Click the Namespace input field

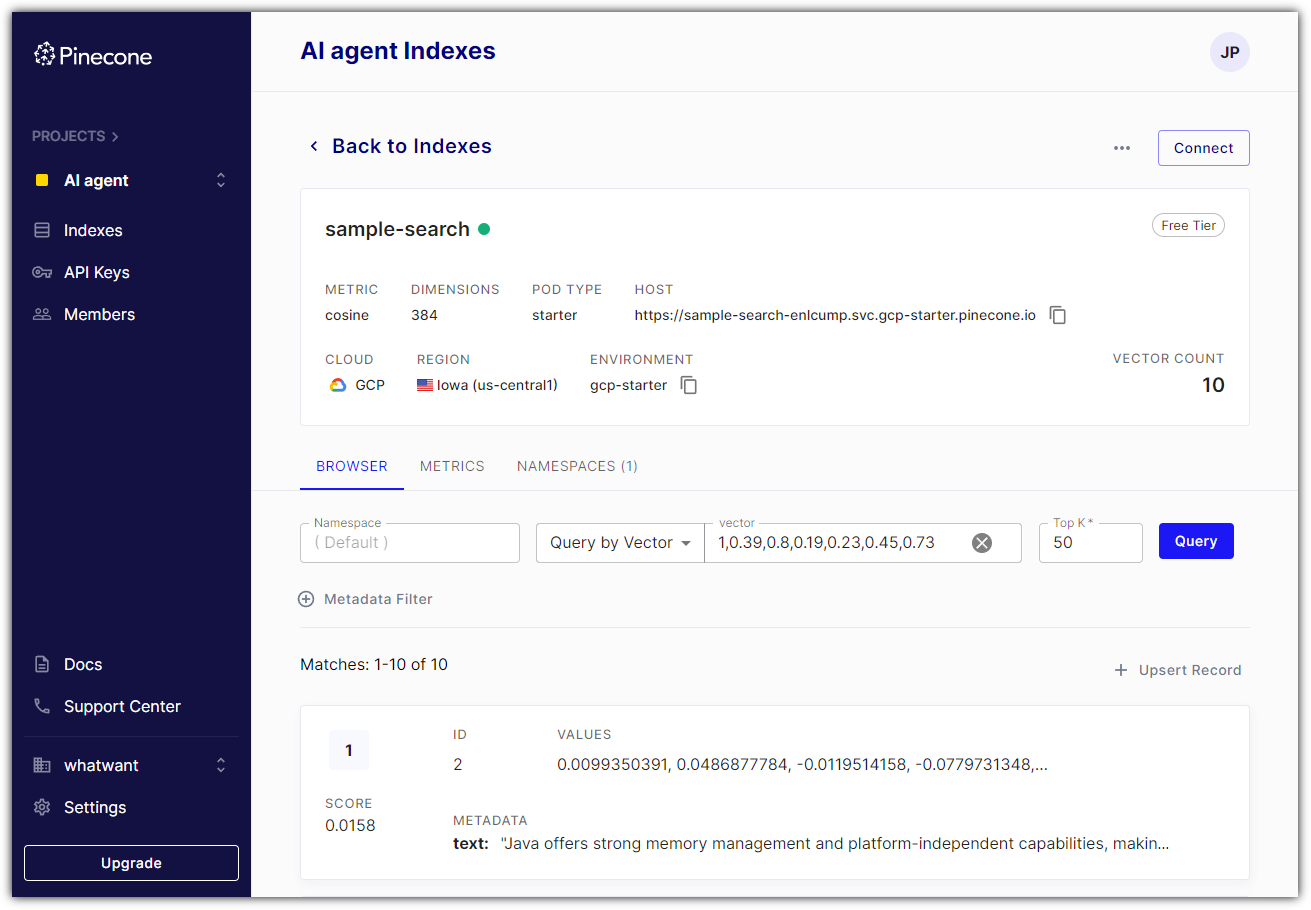pos(410,543)
